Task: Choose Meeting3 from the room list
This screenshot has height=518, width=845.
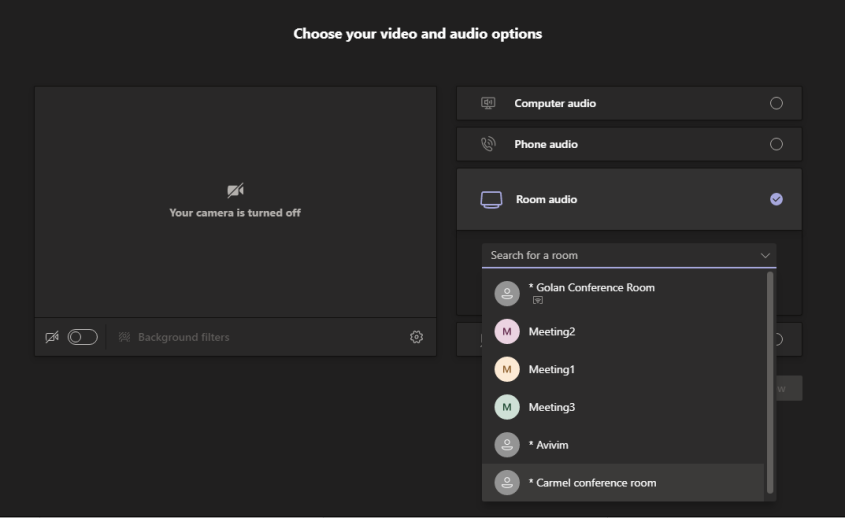Action: pyautogui.click(x=552, y=408)
